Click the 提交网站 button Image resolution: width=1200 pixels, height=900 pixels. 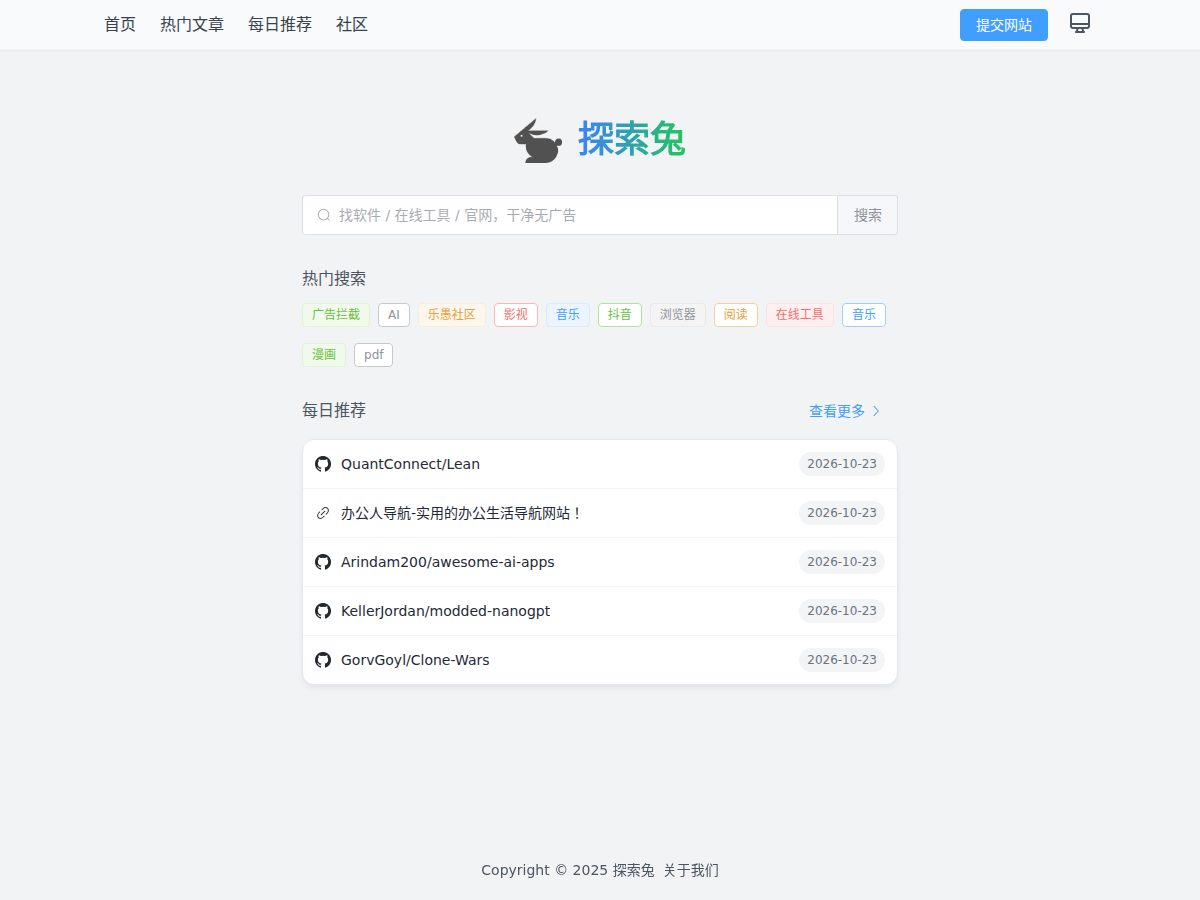click(1004, 25)
